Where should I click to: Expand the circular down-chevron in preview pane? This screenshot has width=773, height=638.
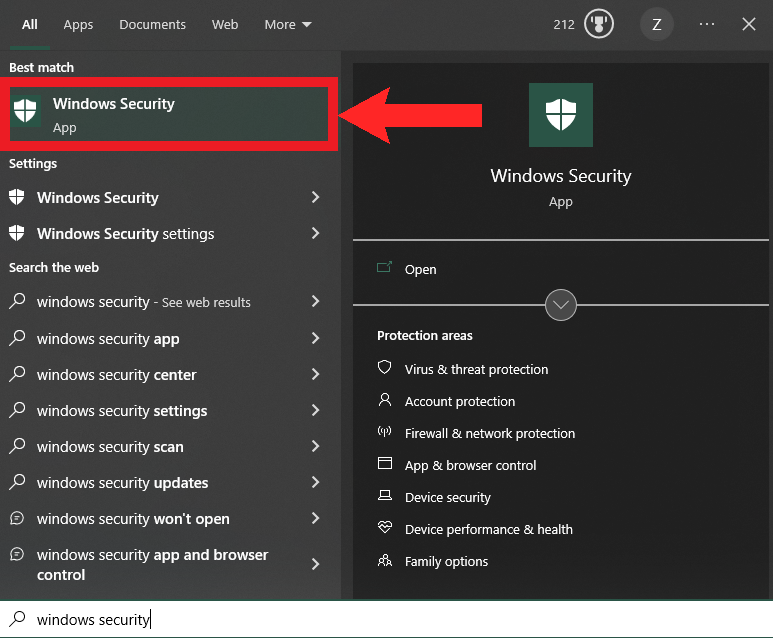(561, 305)
